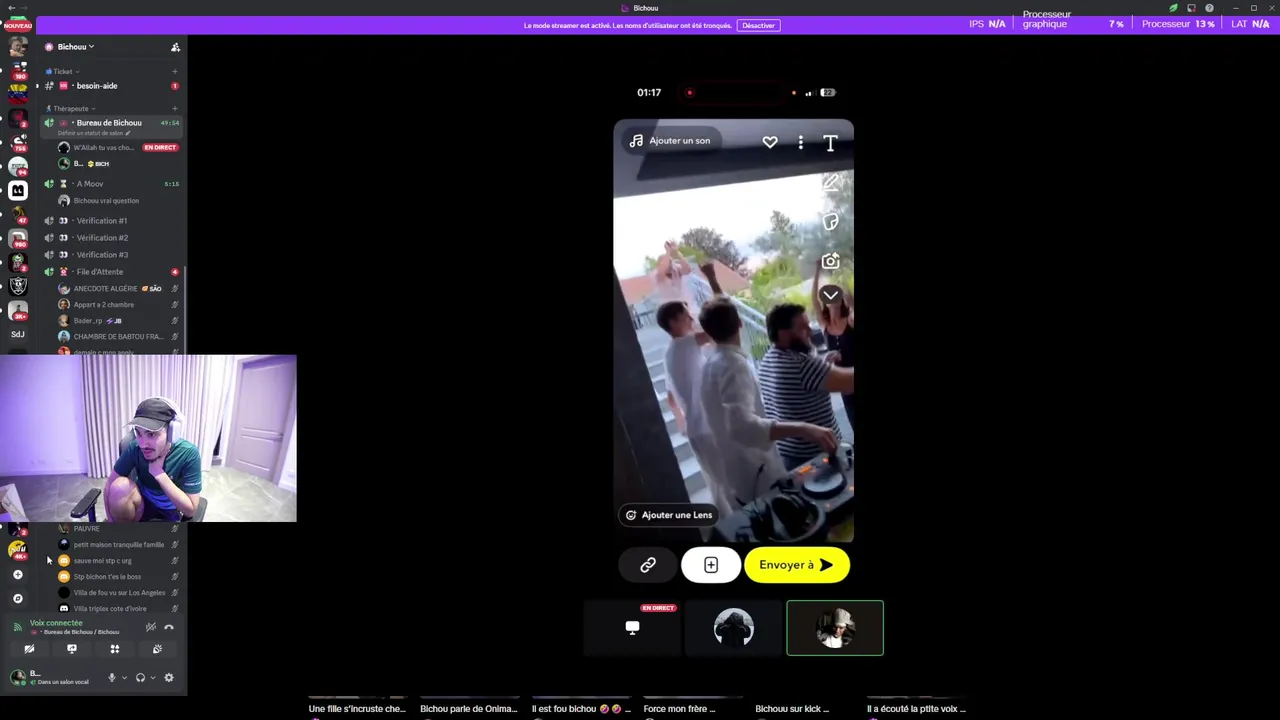Click the camera-plus icon on the snap
The image size is (1280, 720).
coord(830,261)
